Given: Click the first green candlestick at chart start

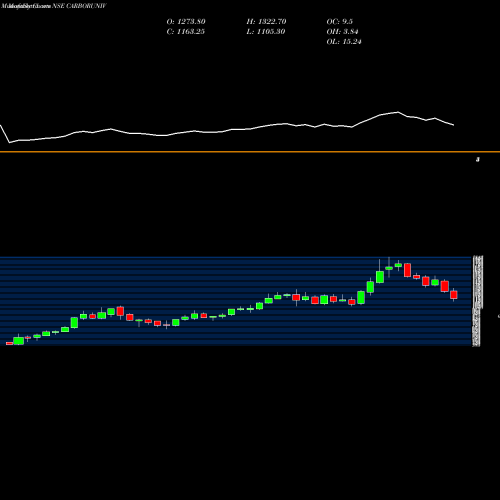Looking at the screenshot, I should click(19, 340).
